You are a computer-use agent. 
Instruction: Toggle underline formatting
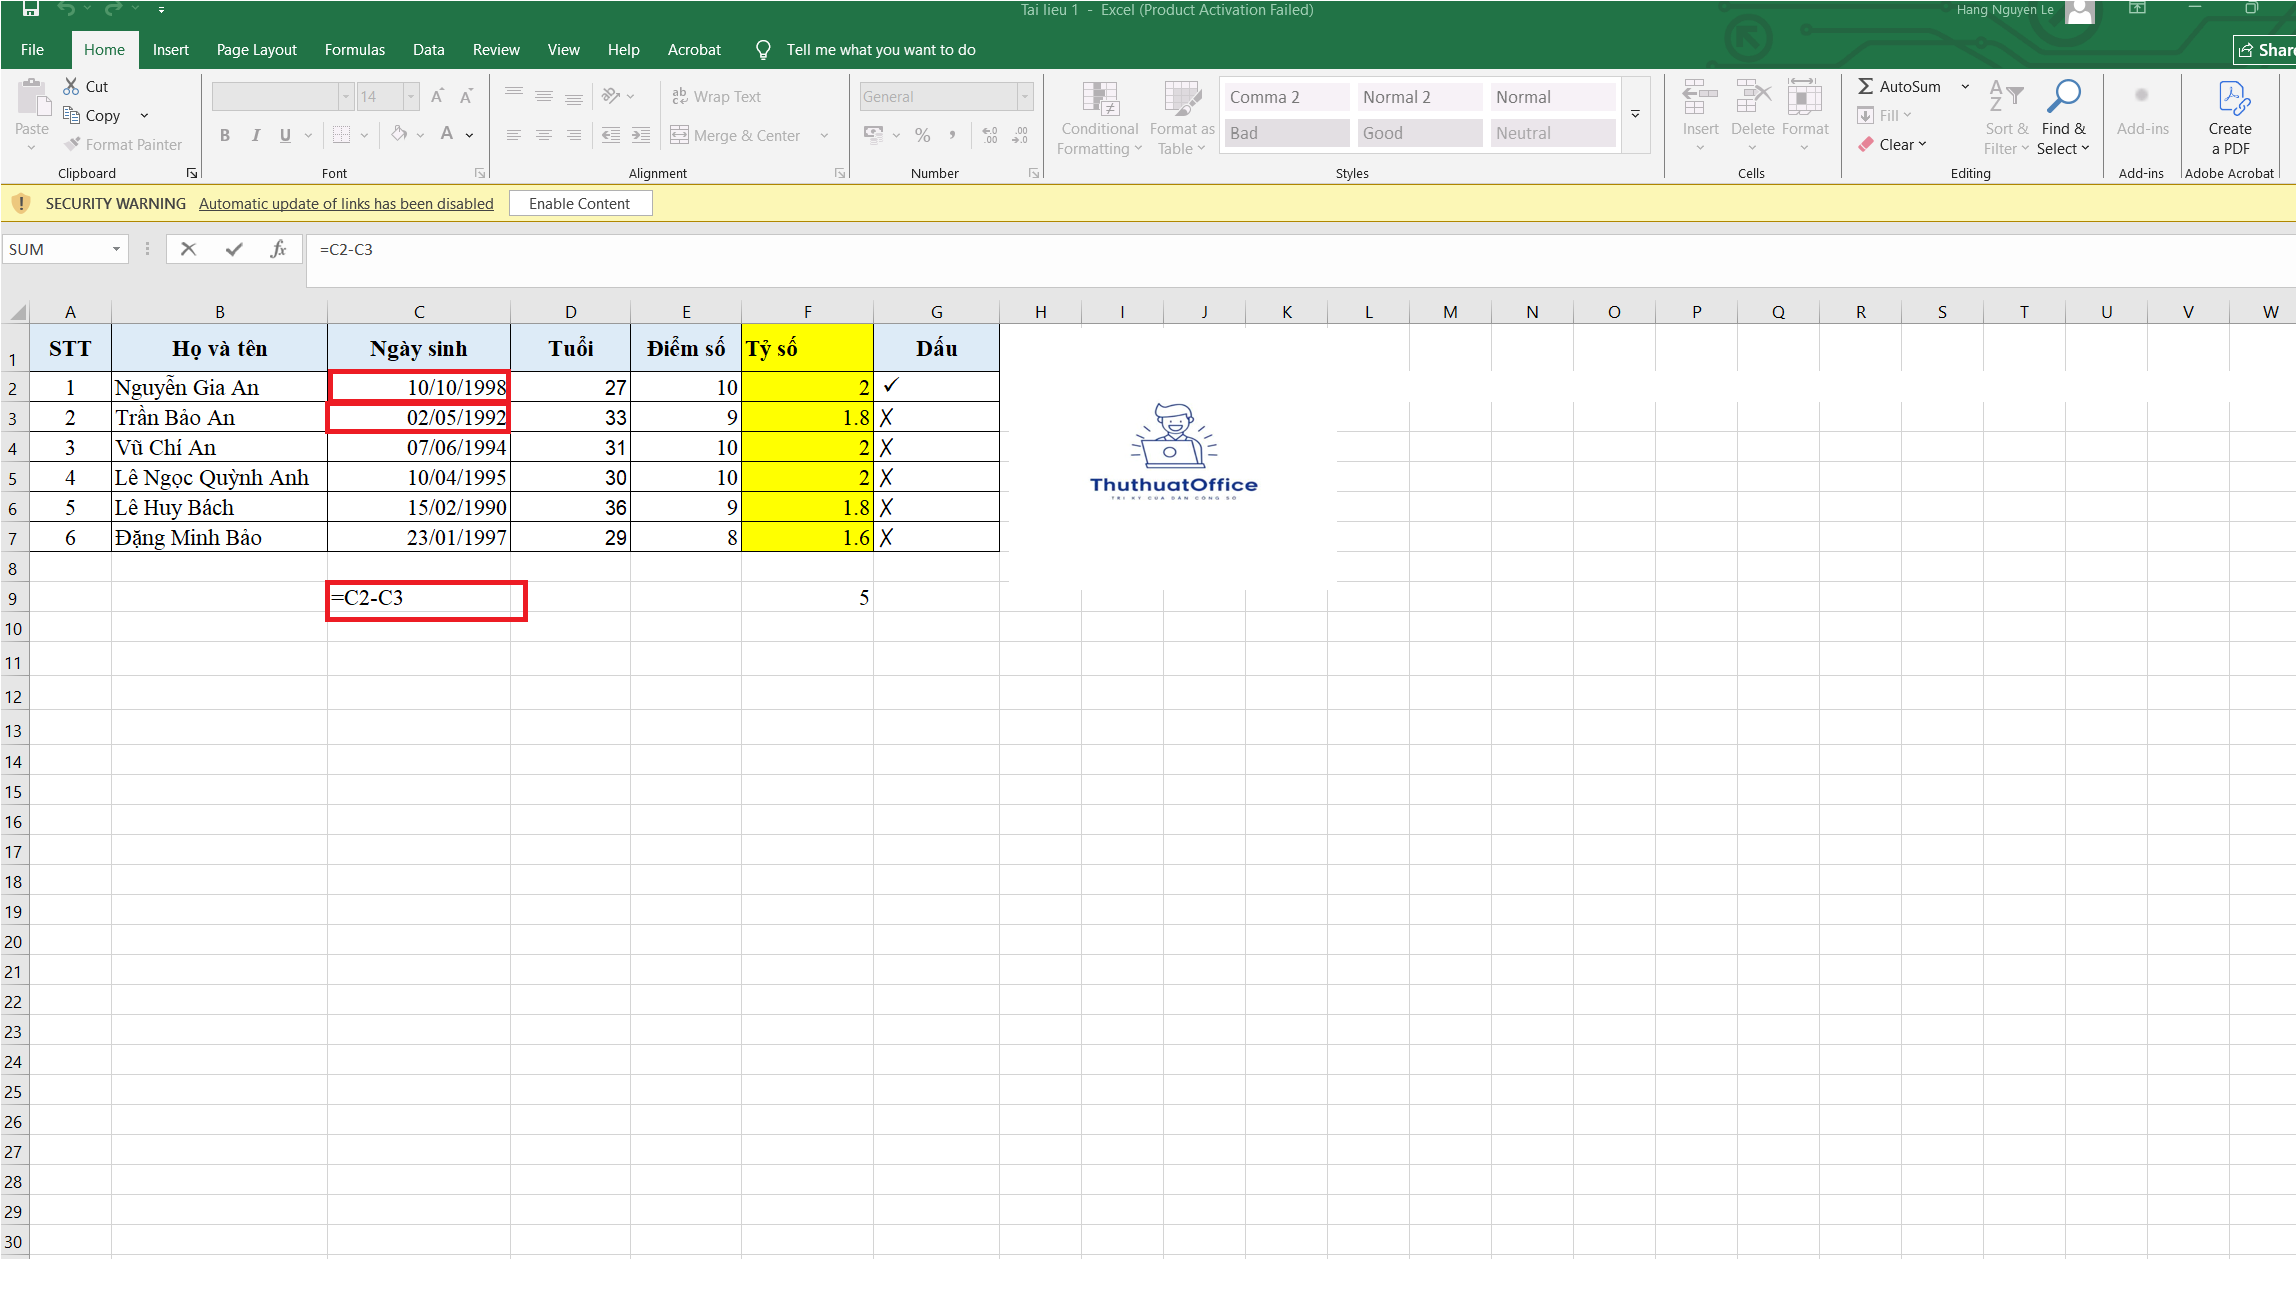tap(284, 135)
